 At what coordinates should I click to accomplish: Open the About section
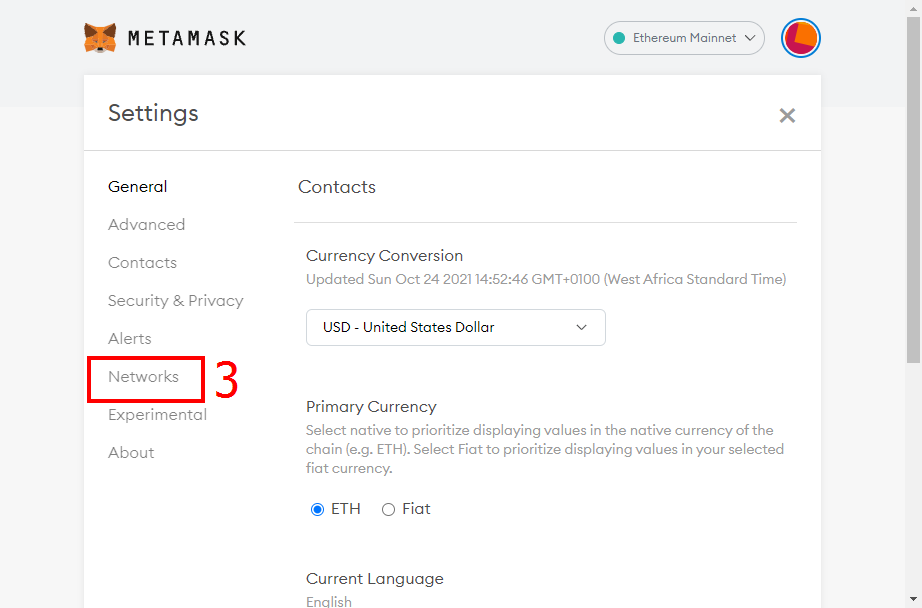click(x=131, y=453)
